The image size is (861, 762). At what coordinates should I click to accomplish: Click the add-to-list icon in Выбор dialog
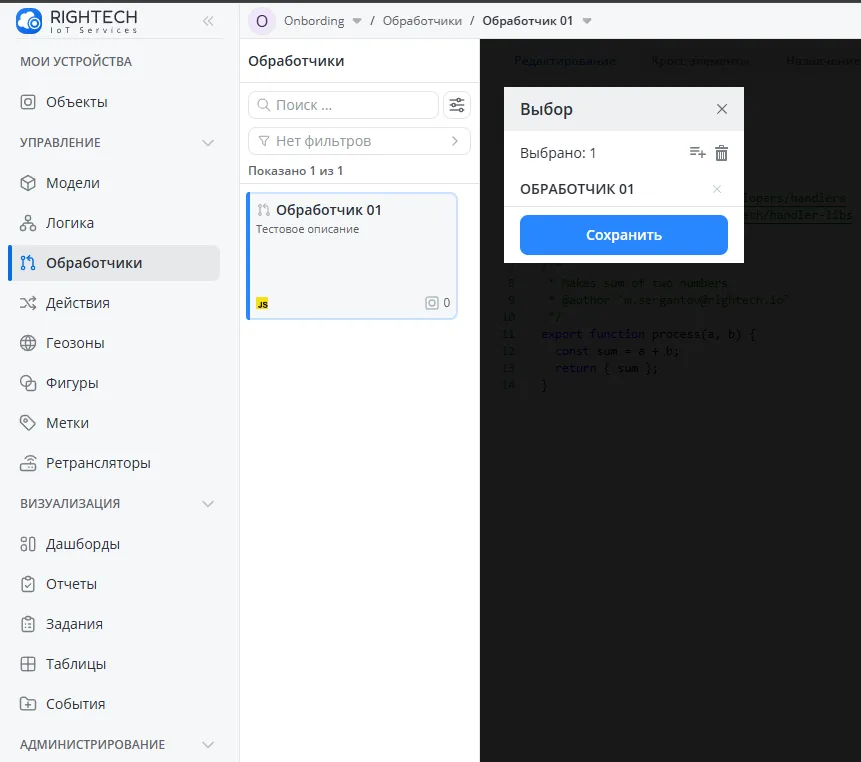pyautogui.click(x=697, y=153)
